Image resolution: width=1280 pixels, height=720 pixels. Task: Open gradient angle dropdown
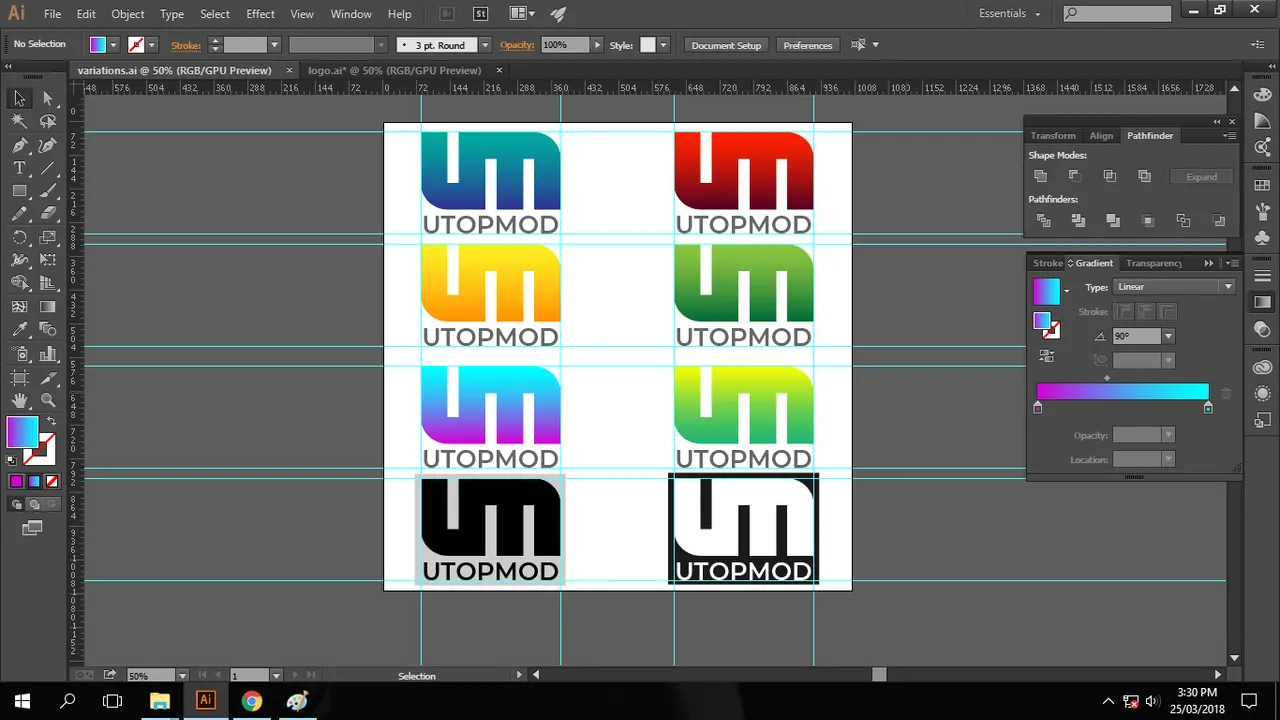(x=1168, y=336)
